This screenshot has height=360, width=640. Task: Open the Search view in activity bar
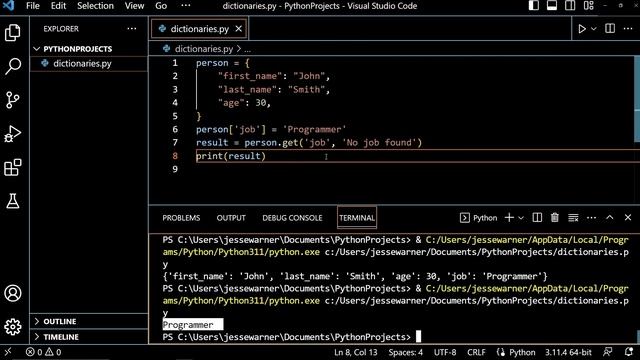pos(13,66)
